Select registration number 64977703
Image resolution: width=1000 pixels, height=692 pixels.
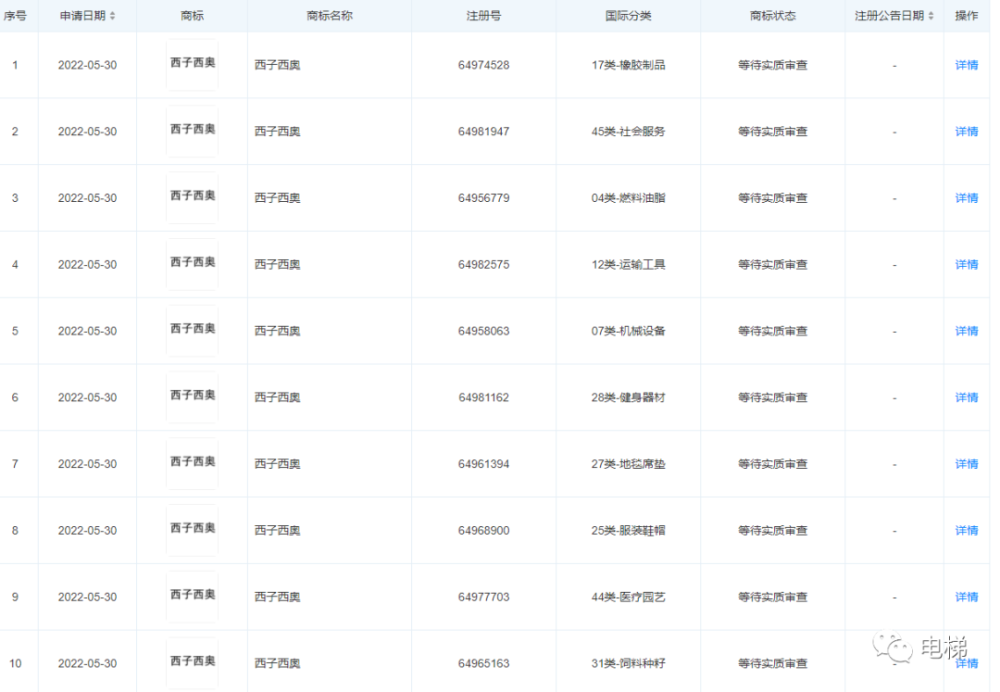pos(483,597)
